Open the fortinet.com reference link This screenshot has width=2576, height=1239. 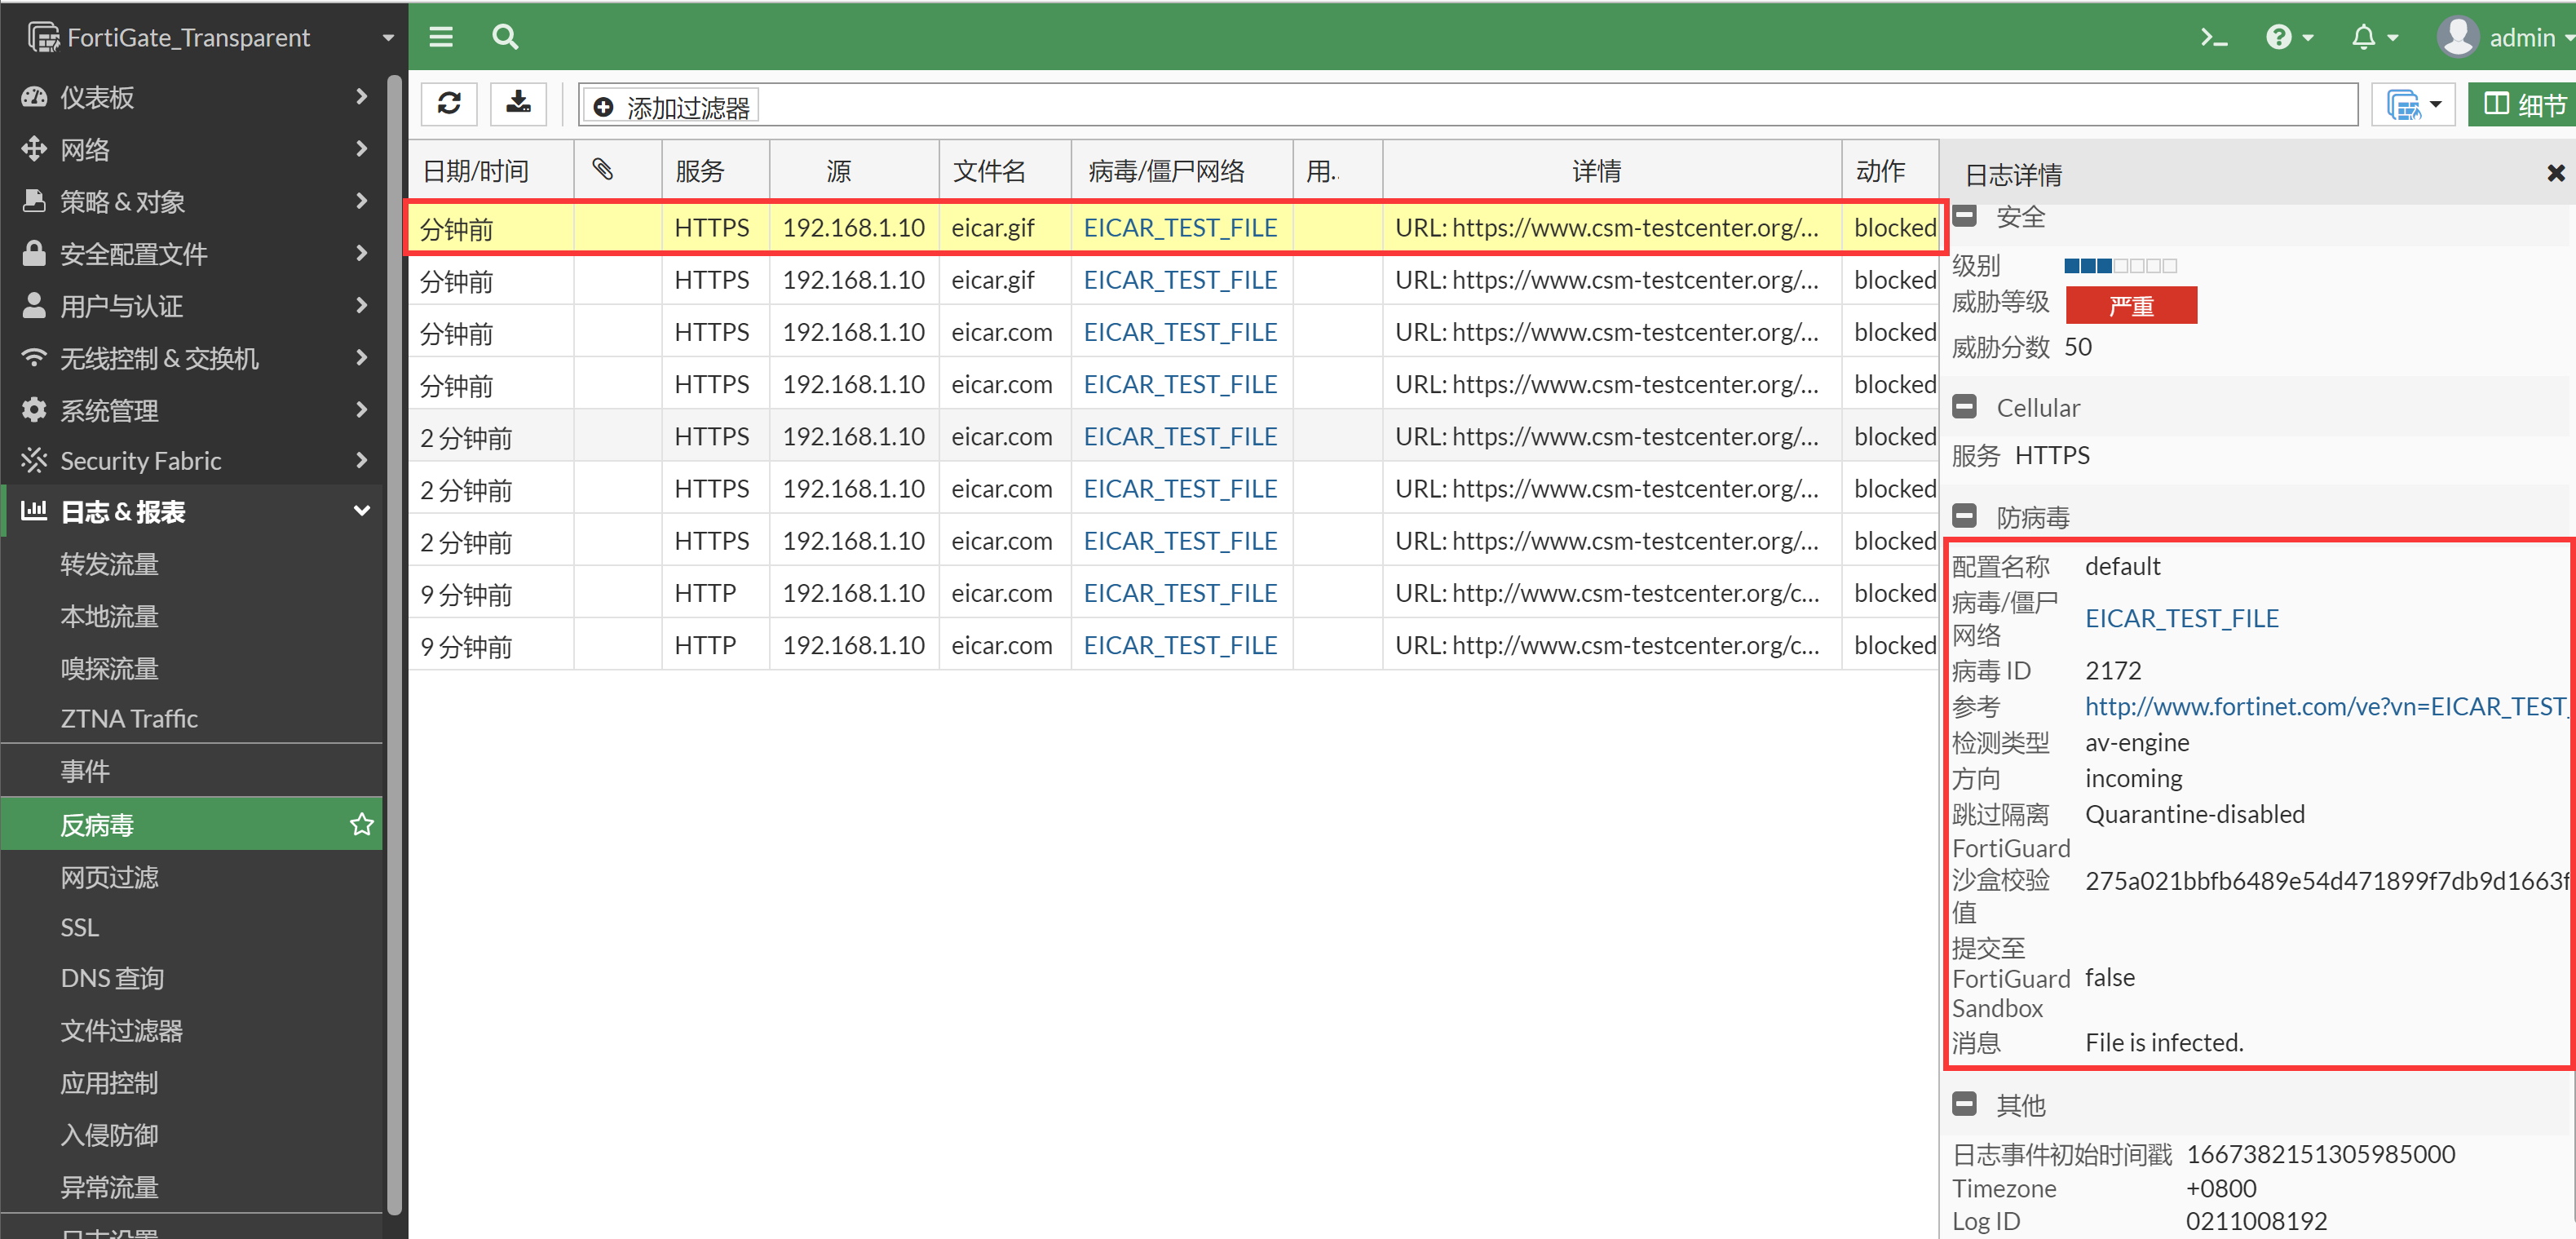pos(2324,706)
